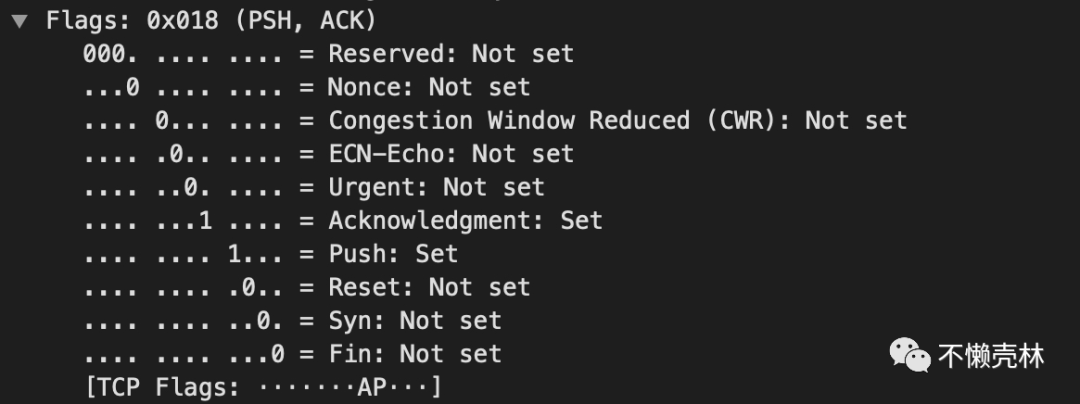Select the TCP Flags summary line
Image resolution: width=1080 pixels, height=404 pixels.
coord(262,387)
